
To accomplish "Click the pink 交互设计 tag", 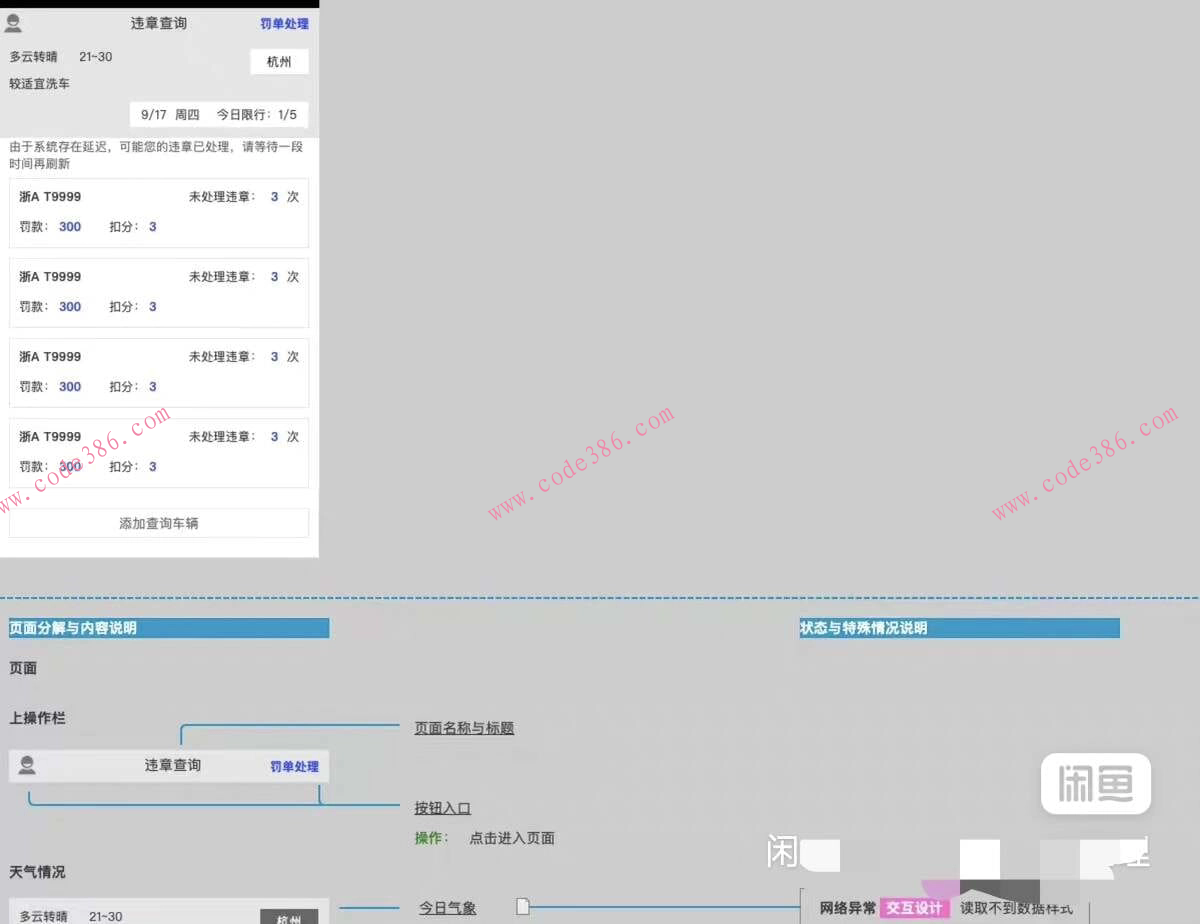I will 916,907.
